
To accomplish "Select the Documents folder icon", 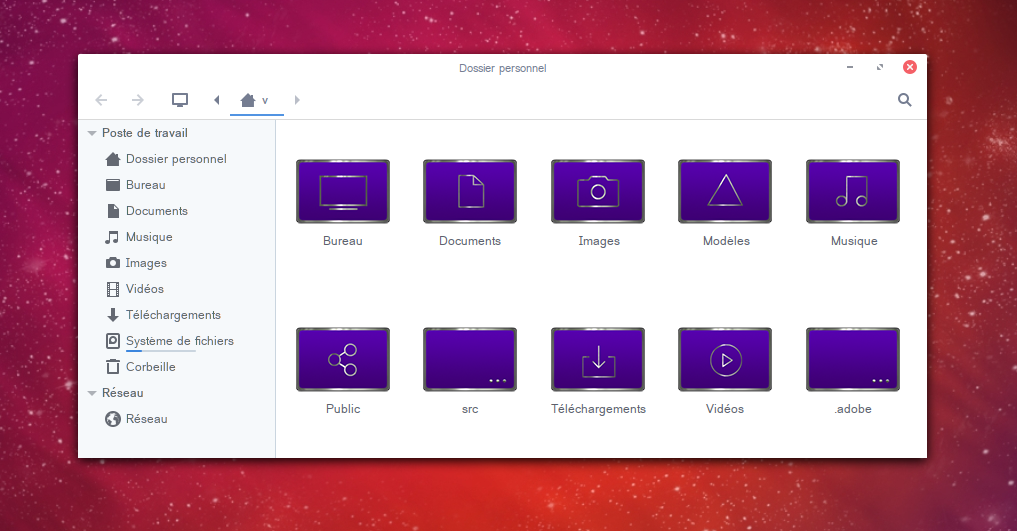I will pos(470,191).
